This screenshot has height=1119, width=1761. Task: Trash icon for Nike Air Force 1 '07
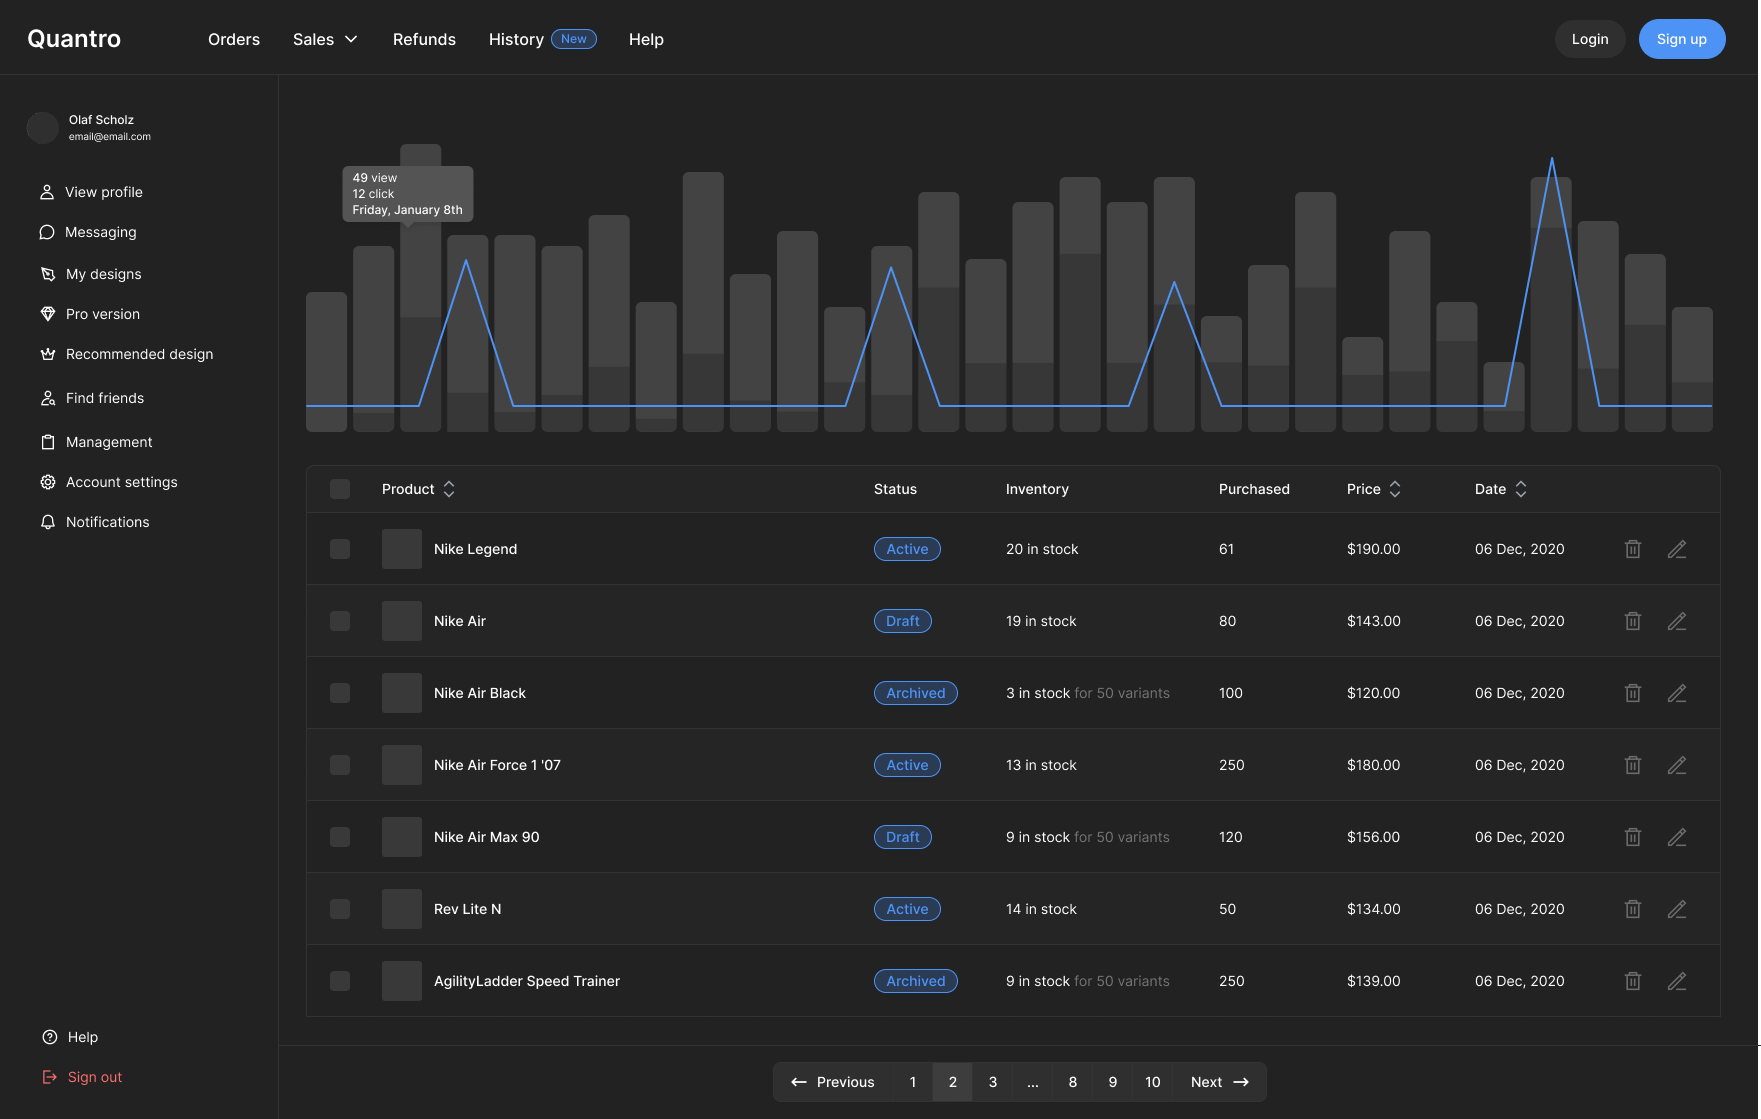point(1633,765)
